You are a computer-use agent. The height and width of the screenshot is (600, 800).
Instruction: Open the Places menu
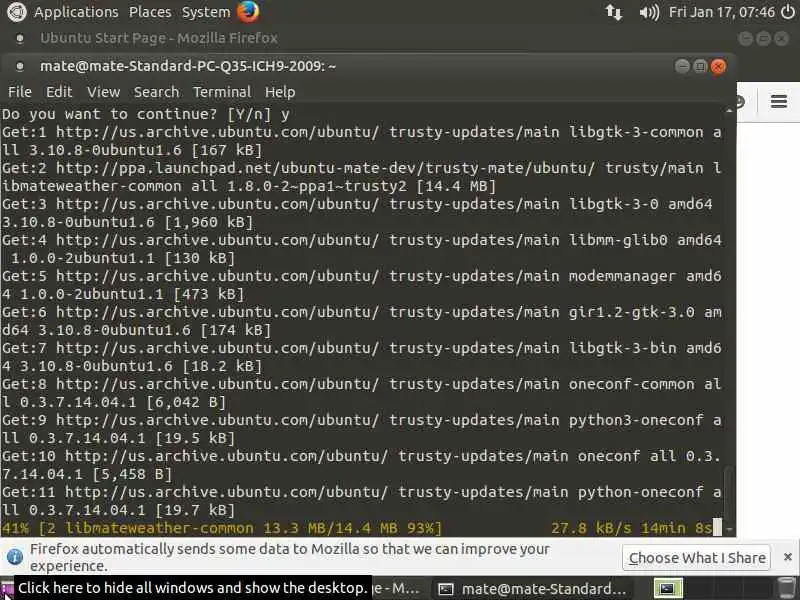[150, 12]
